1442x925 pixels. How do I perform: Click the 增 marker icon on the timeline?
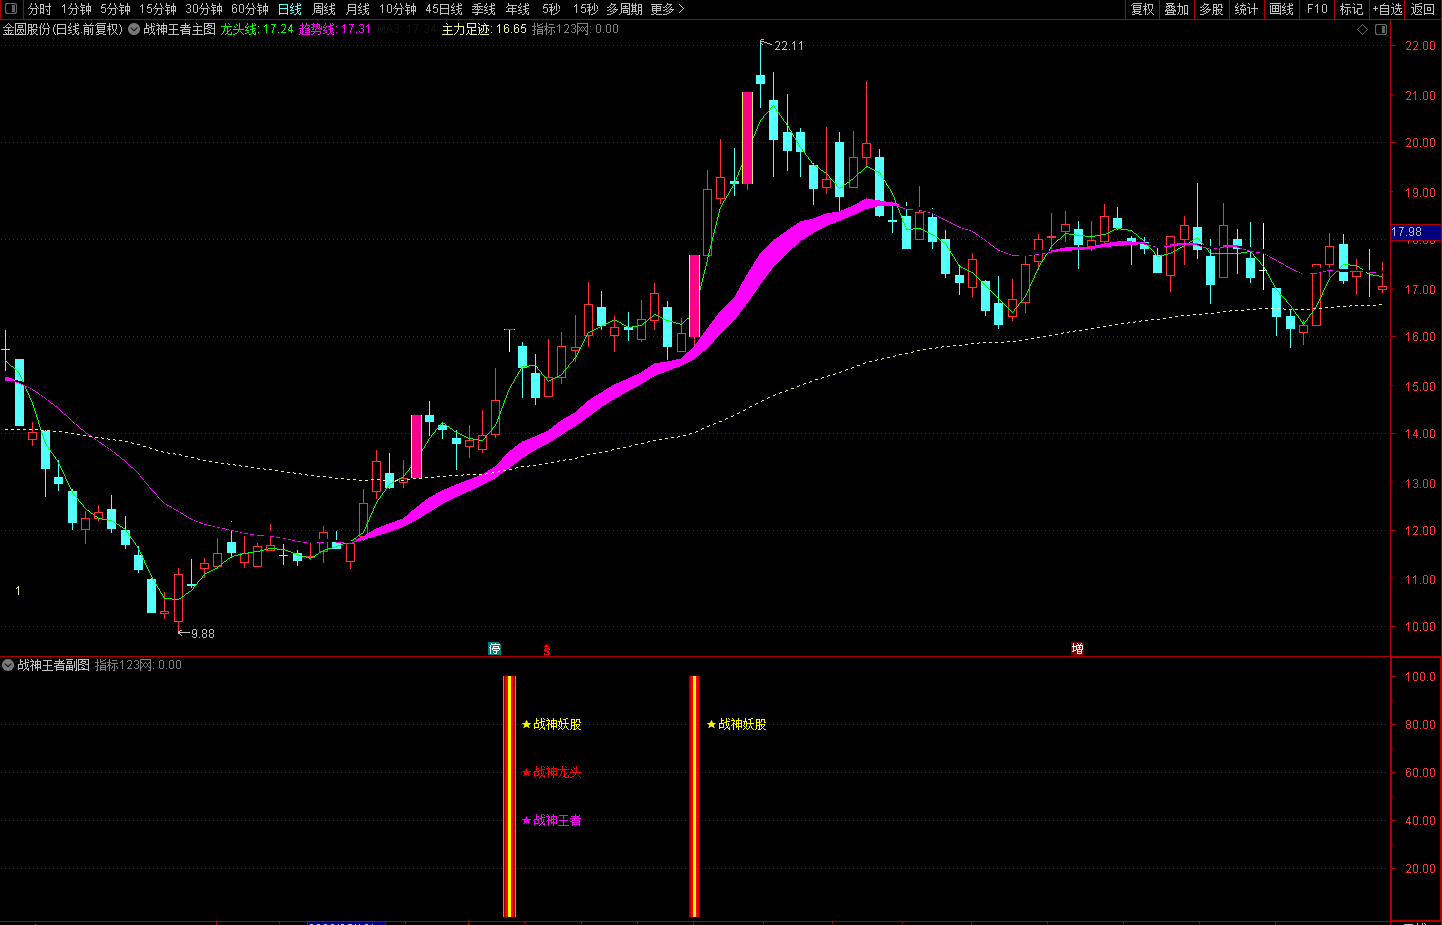1077,649
